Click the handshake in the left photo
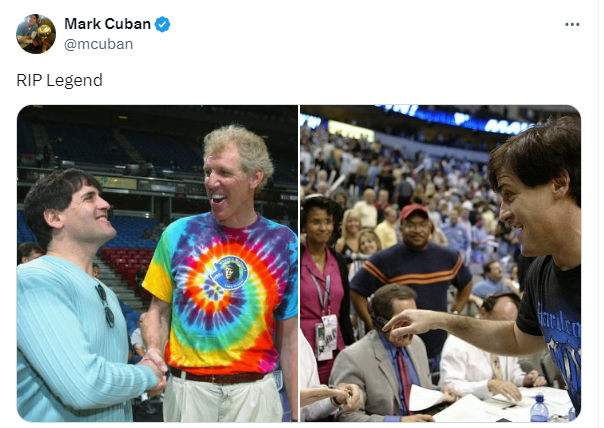604x428 pixels. 154,371
